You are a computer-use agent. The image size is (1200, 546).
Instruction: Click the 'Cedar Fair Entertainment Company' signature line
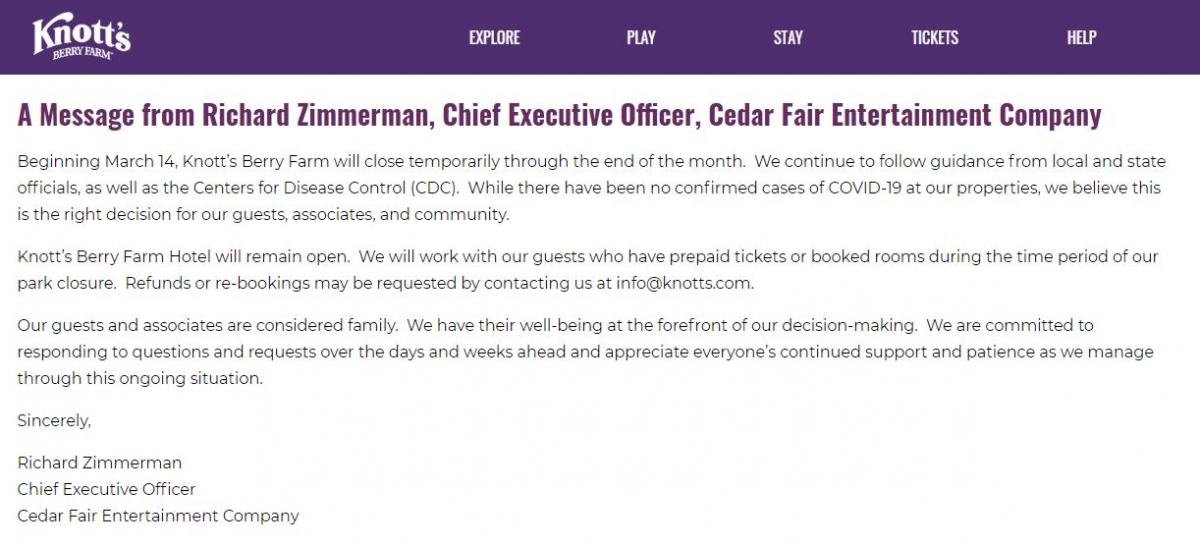click(x=158, y=516)
